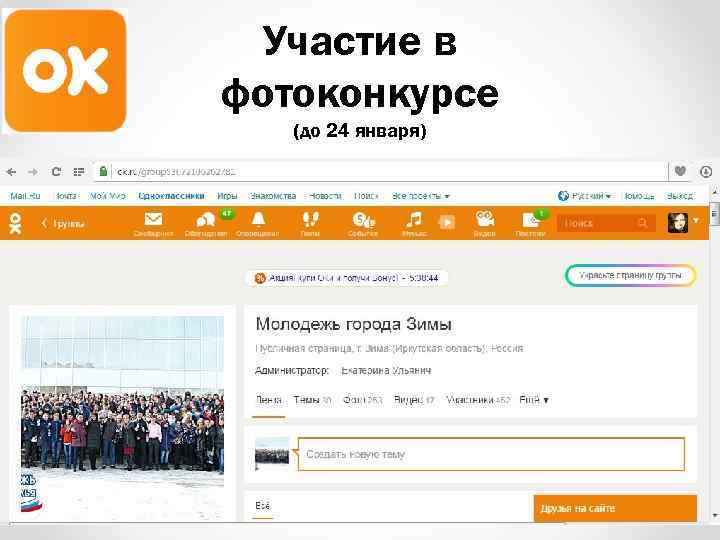This screenshot has height=540, width=720.
Task: Switch to the Темы tab
Action: tap(312, 400)
